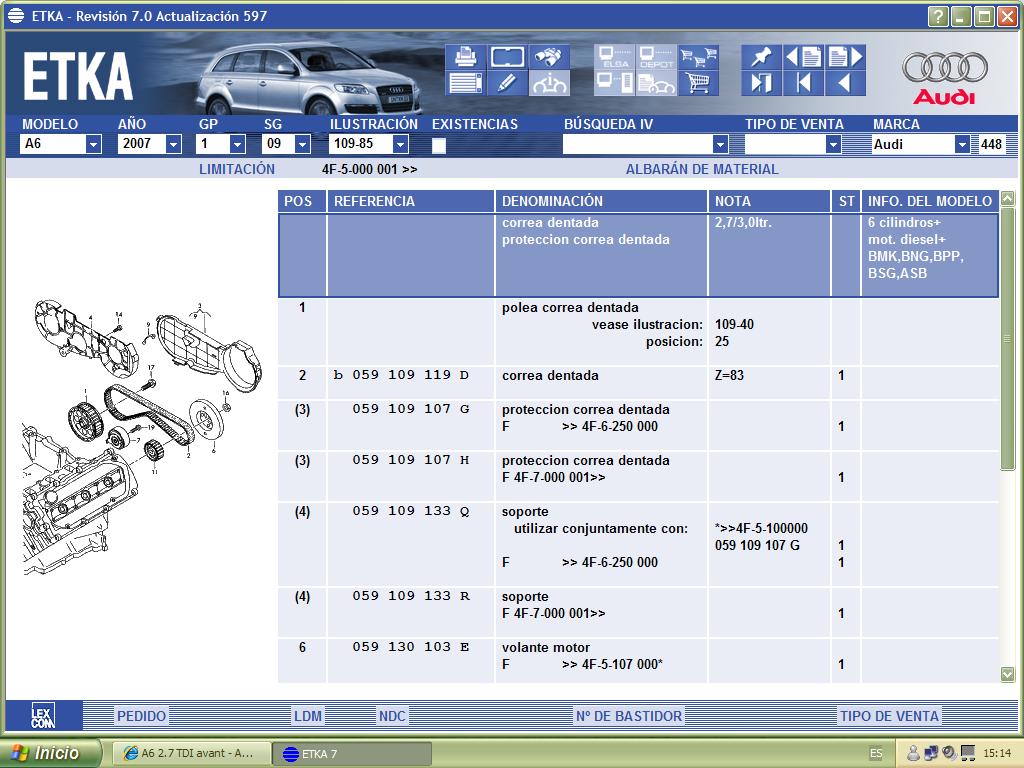The width and height of the screenshot is (1024, 768).
Task: Click the scrollbar up arrow
Action: pyautogui.click(x=1008, y=199)
